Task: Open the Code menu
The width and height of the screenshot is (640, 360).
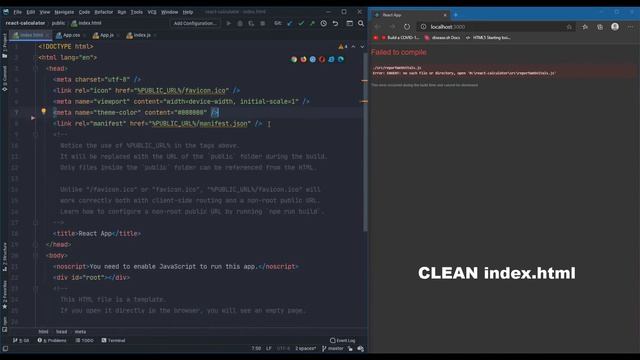Action: pos(84,12)
